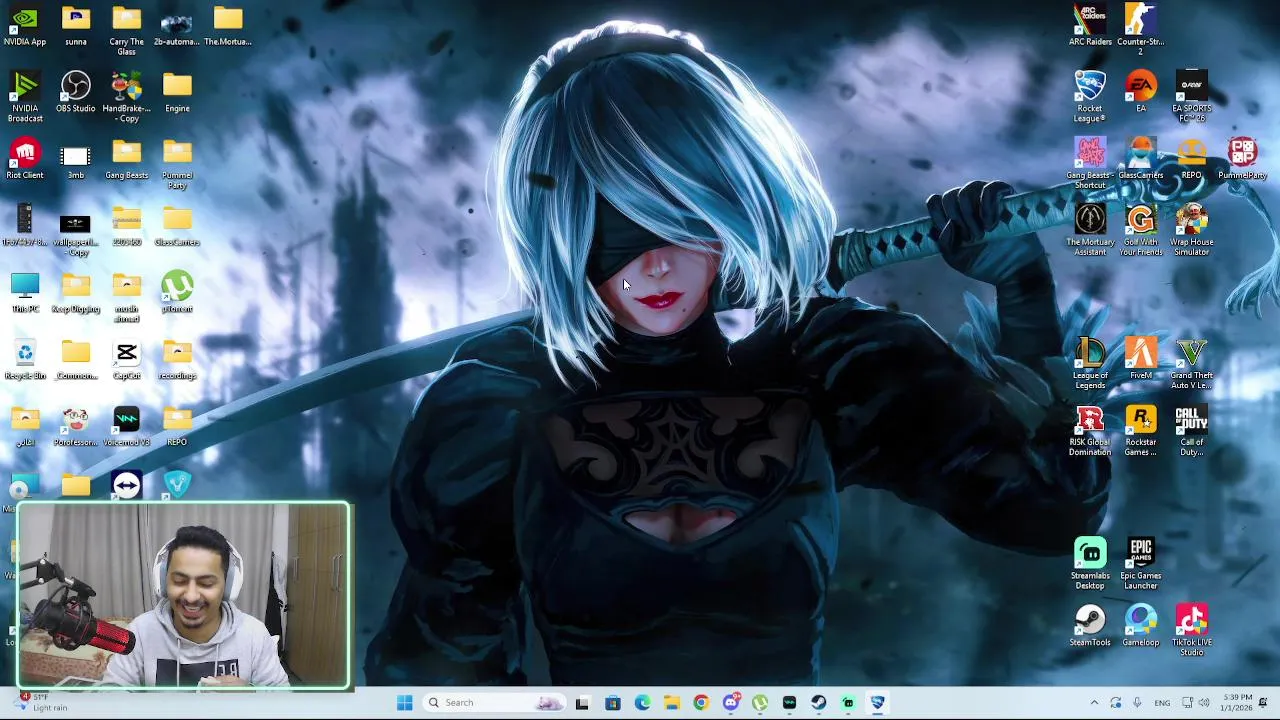1280x720 pixels.
Task: Select the PummelParty game shortcut icon
Action: click(x=1243, y=160)
